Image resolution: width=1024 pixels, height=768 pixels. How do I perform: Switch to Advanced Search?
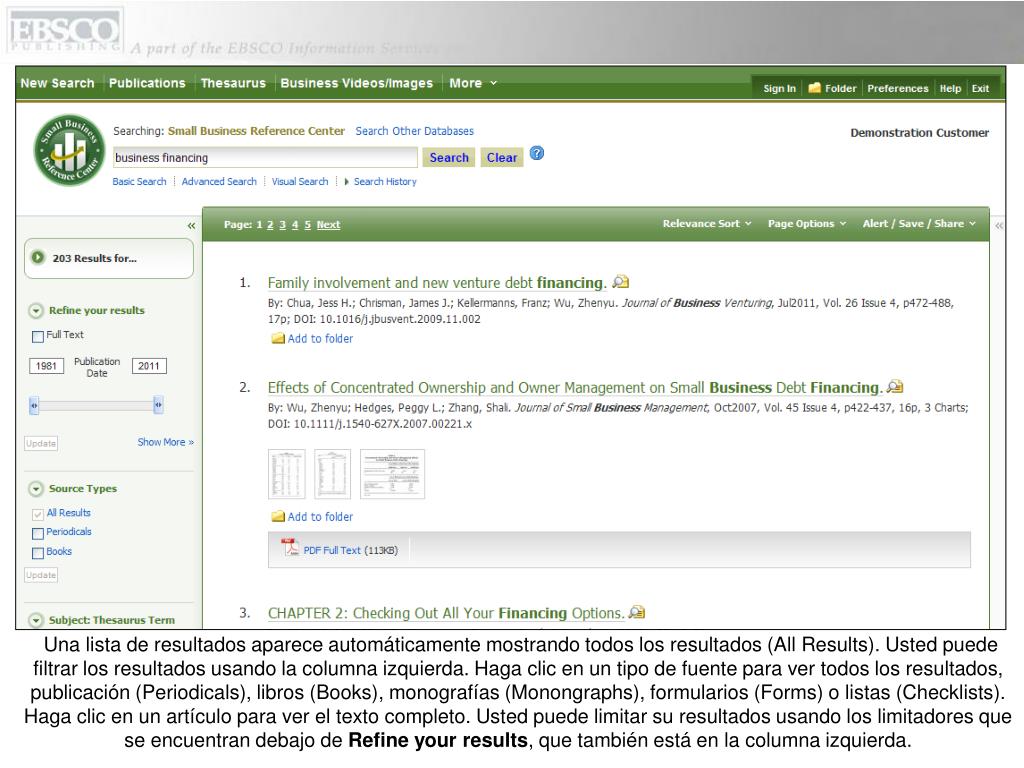coord(219,182)
